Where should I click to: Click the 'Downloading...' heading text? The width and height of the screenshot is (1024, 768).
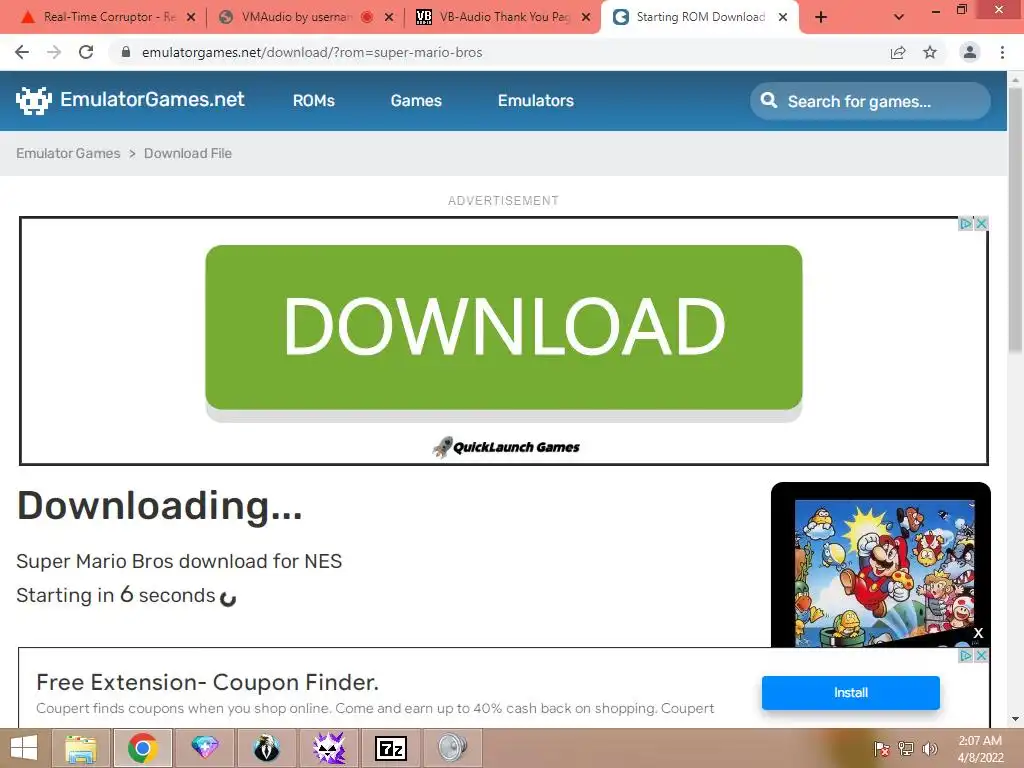pos(159,506)
